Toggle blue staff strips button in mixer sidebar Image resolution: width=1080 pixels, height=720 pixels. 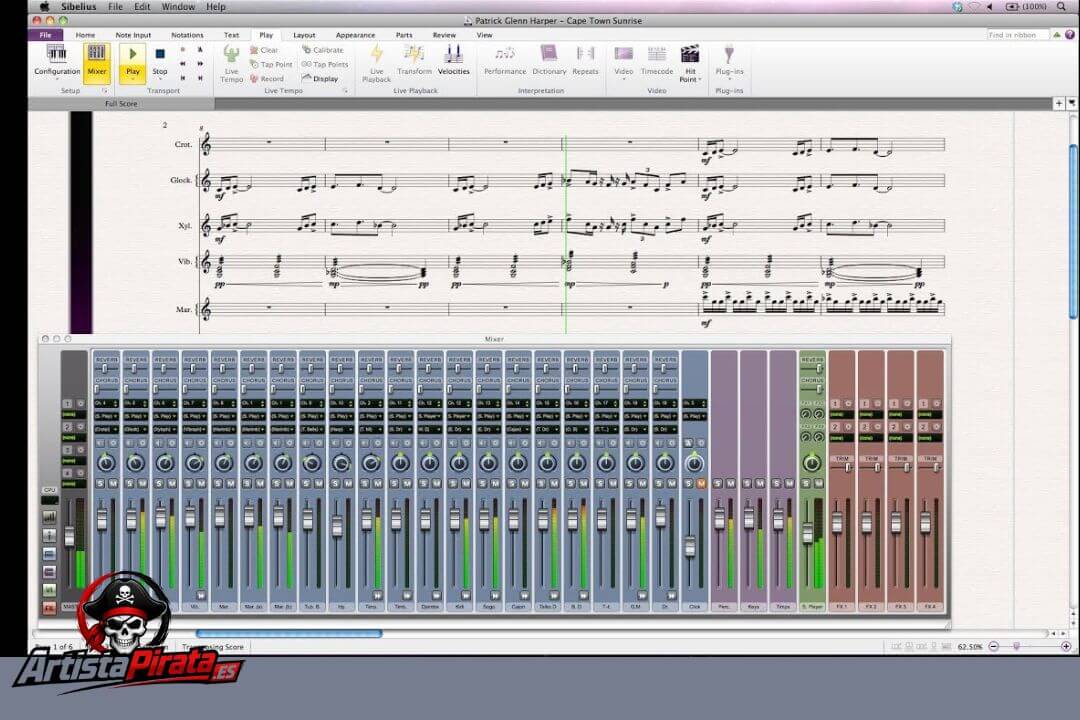click(x=49, y=554)
